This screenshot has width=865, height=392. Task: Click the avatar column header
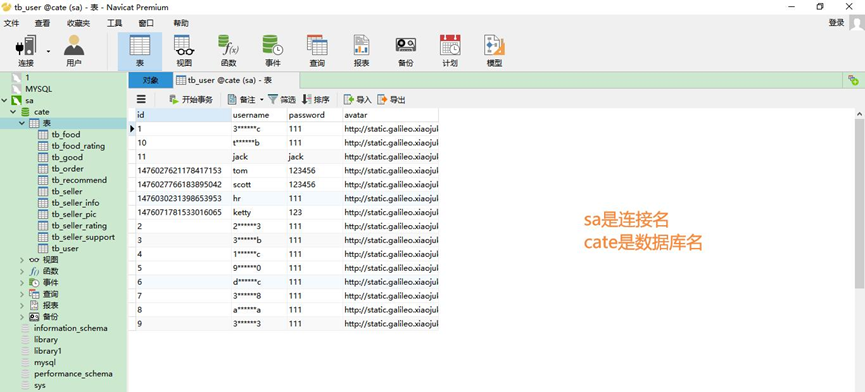point(391,115)
